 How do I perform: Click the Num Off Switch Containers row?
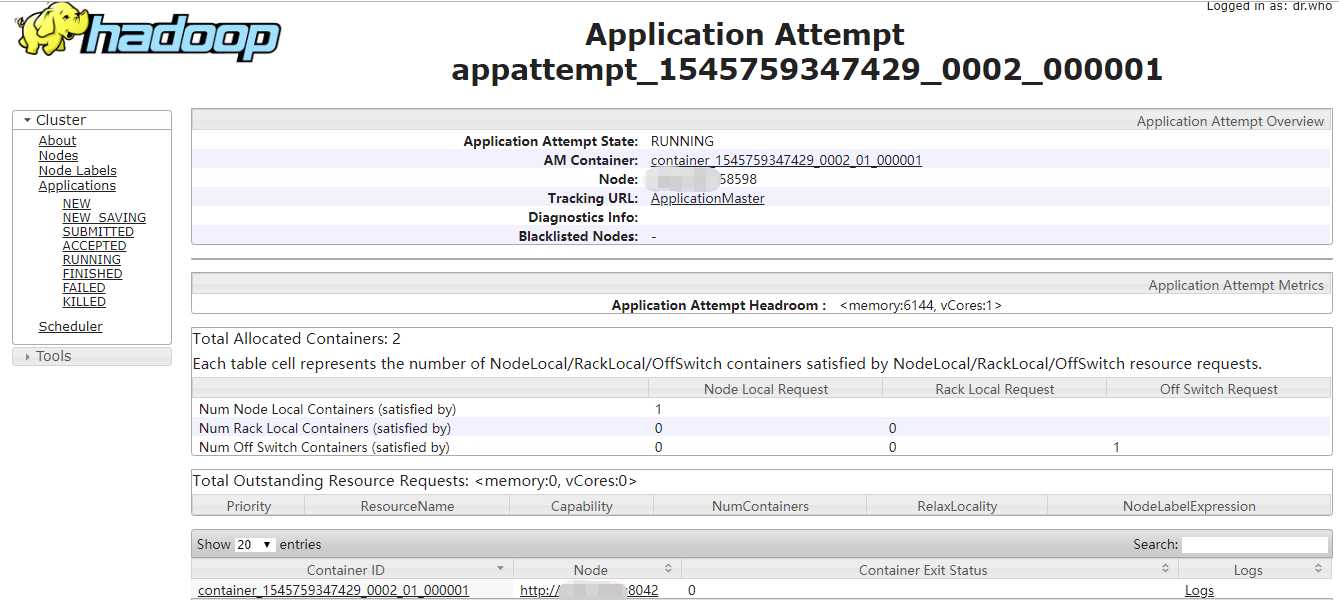coord(761,447)
